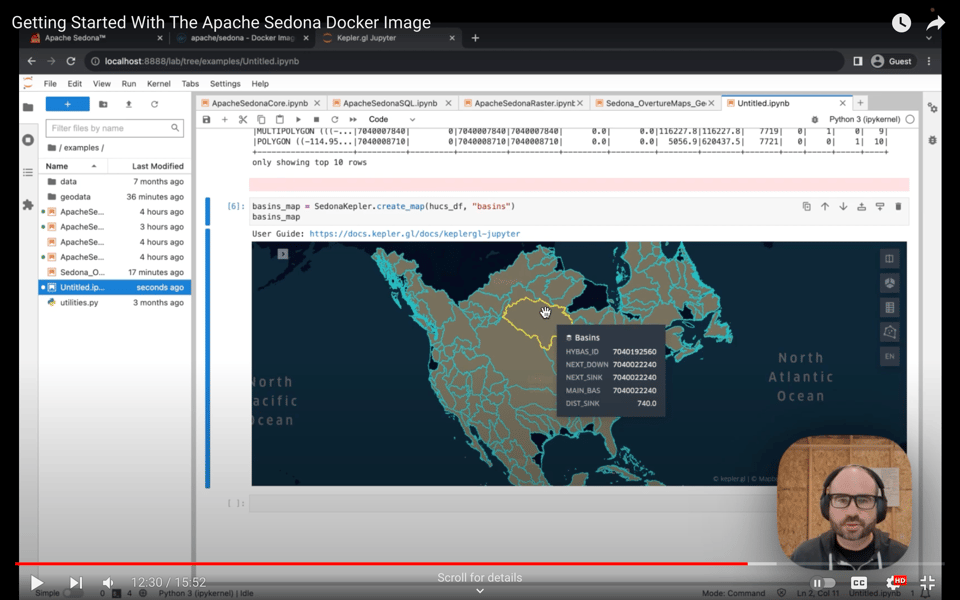Click the blue new launcher button
Screen dimensions: 960x600
[67, 104]
